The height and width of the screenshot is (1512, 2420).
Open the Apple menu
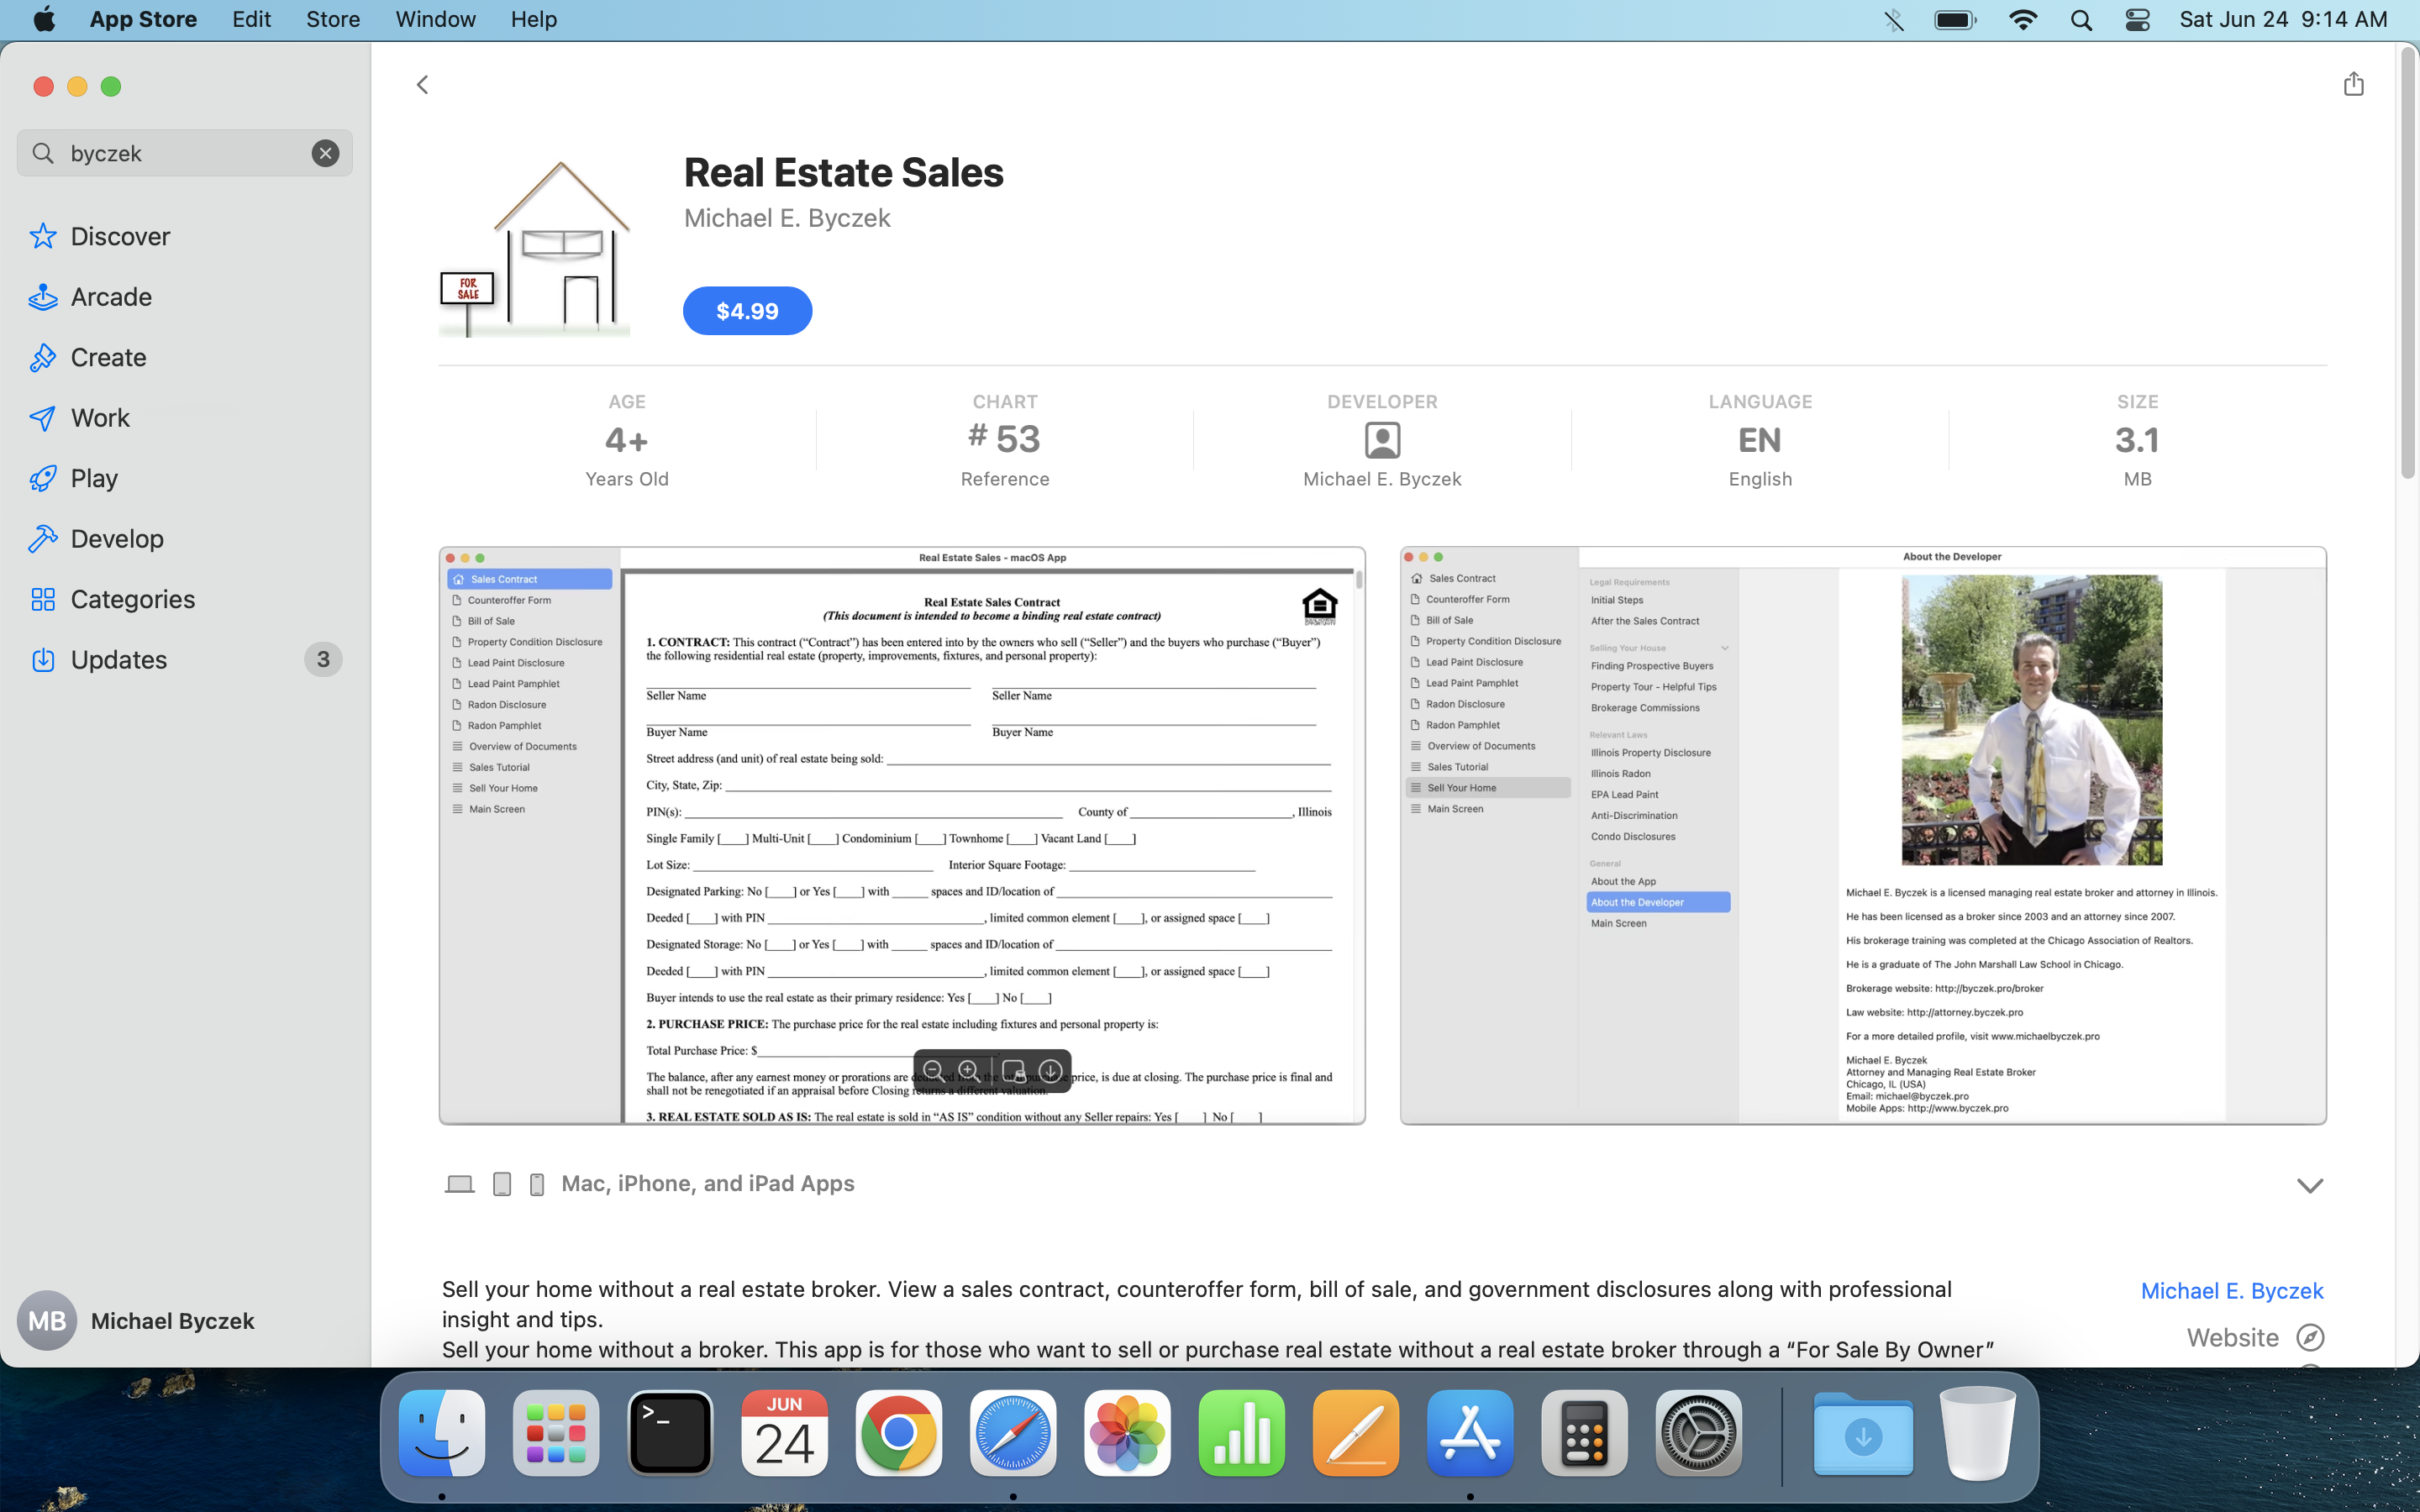click(44, 19)
